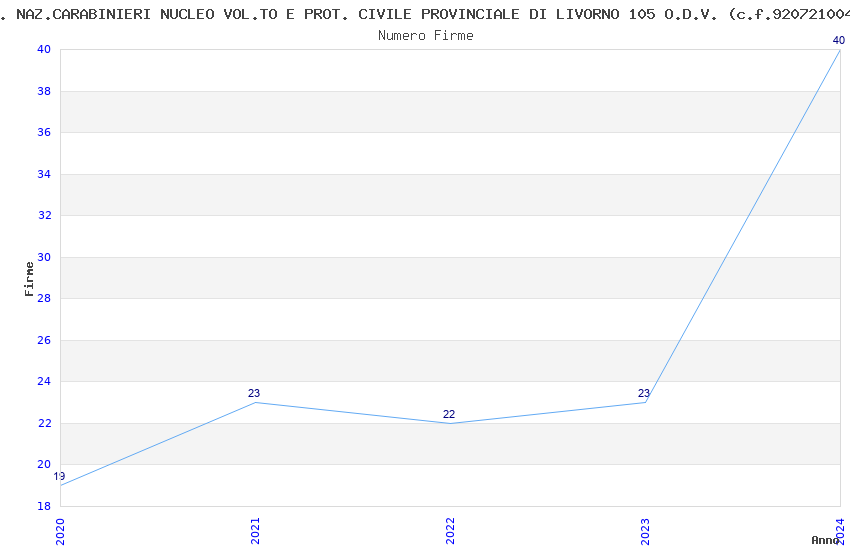
Task: Select x-axis year label 2023
Action: (x=645, y=532)
